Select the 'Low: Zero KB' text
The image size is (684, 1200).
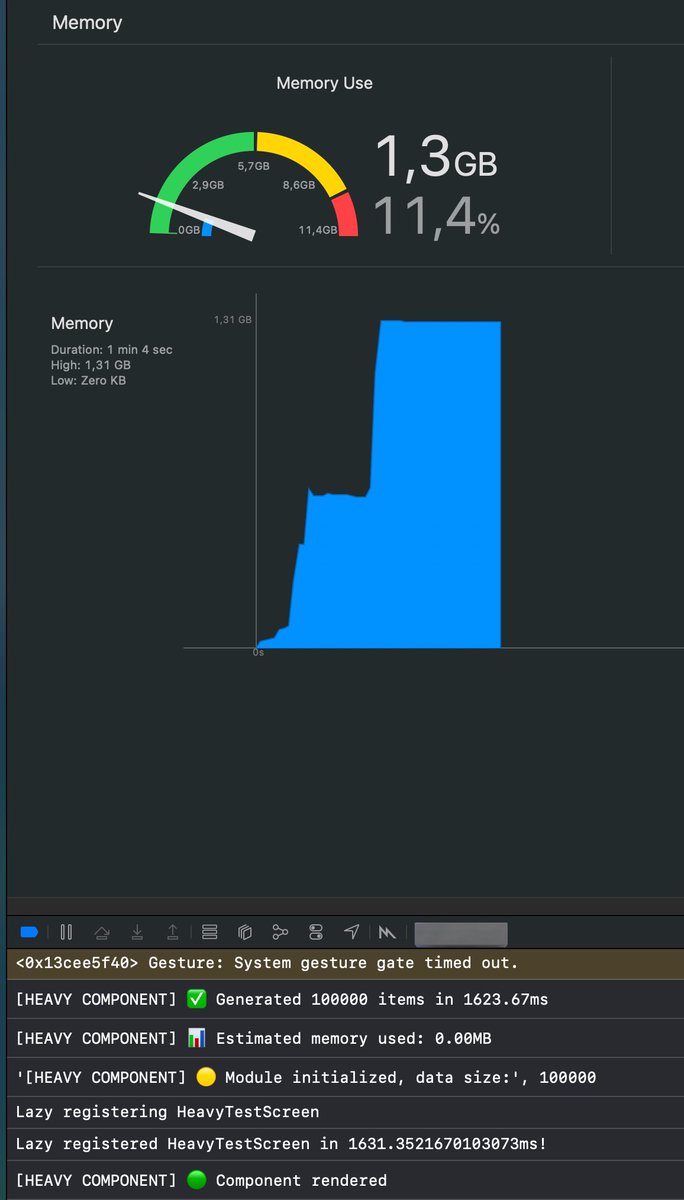89,380
